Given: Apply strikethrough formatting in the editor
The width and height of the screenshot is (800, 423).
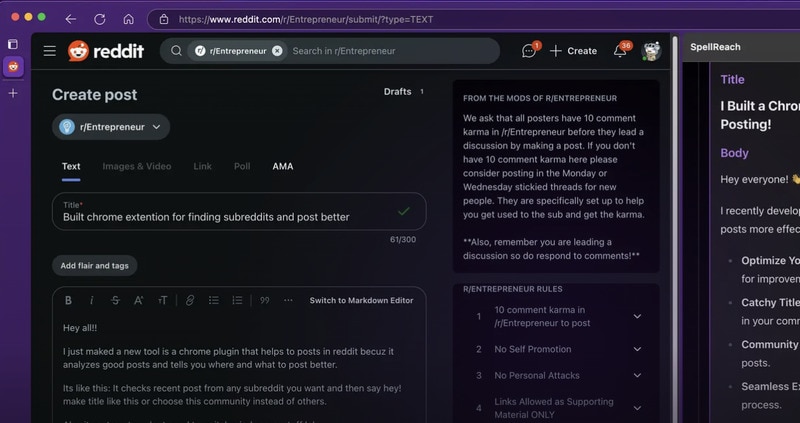Looking at the screenshot, I should (115, 300).
